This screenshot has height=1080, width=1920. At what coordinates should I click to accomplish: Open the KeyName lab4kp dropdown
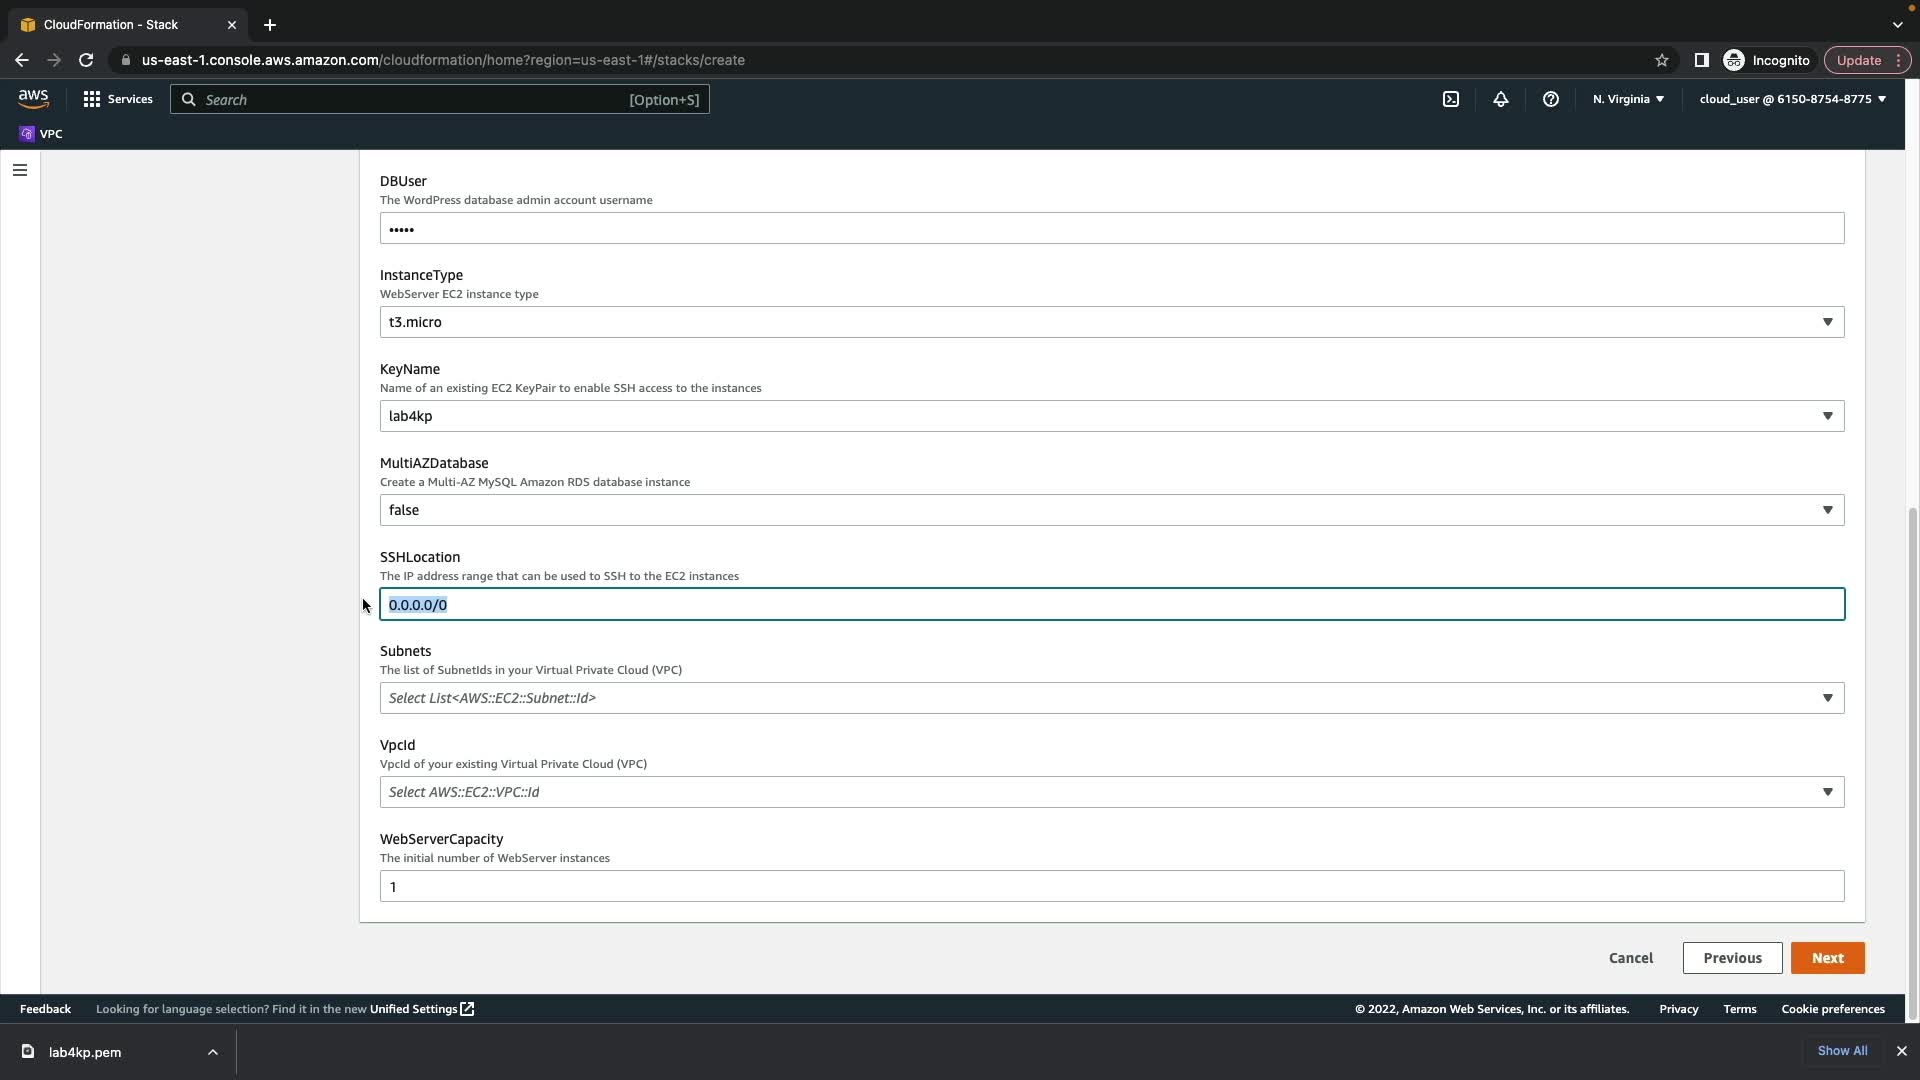click(1111, 416)
